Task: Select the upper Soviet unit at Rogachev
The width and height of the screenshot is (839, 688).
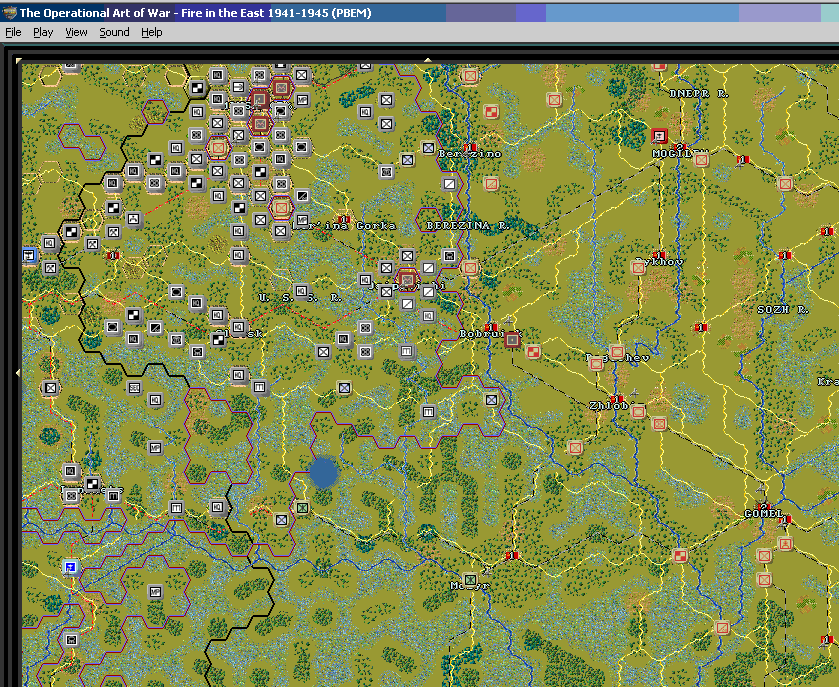Action: pyautogui.click(x=617, y=351)
